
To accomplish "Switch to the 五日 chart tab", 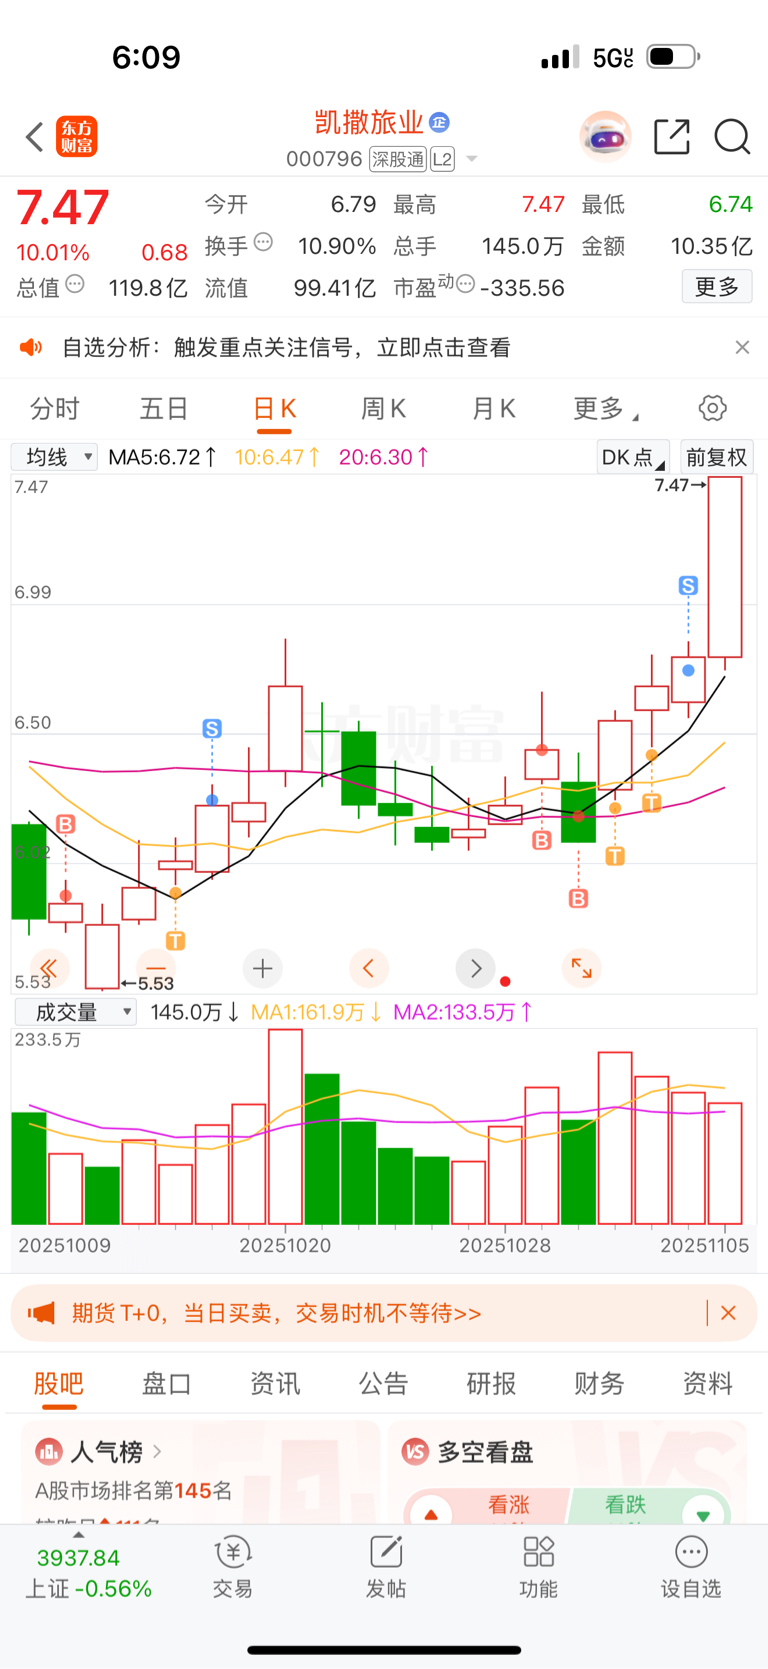I will (x=164, y=408).
